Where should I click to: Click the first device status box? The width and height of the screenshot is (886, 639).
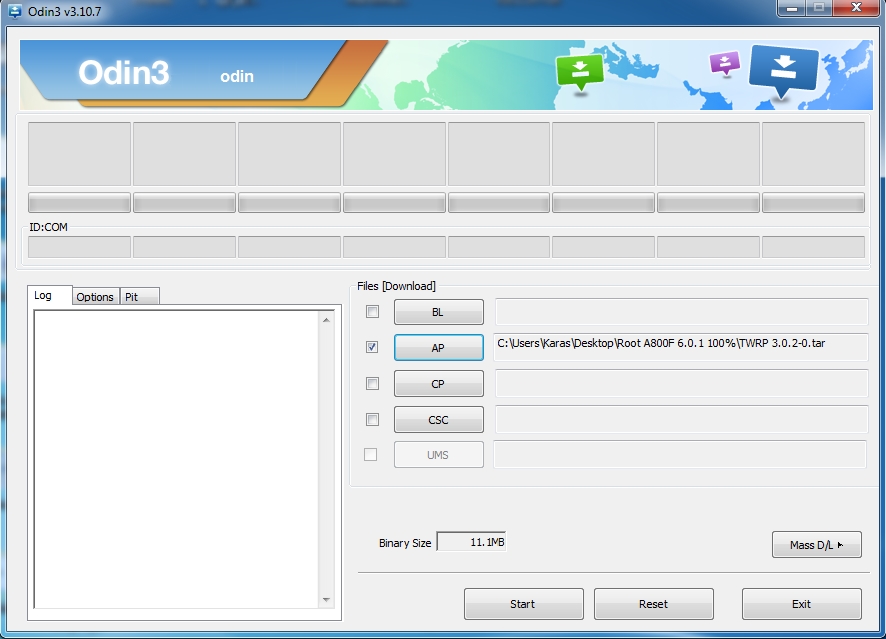click(x=79, y=154)
